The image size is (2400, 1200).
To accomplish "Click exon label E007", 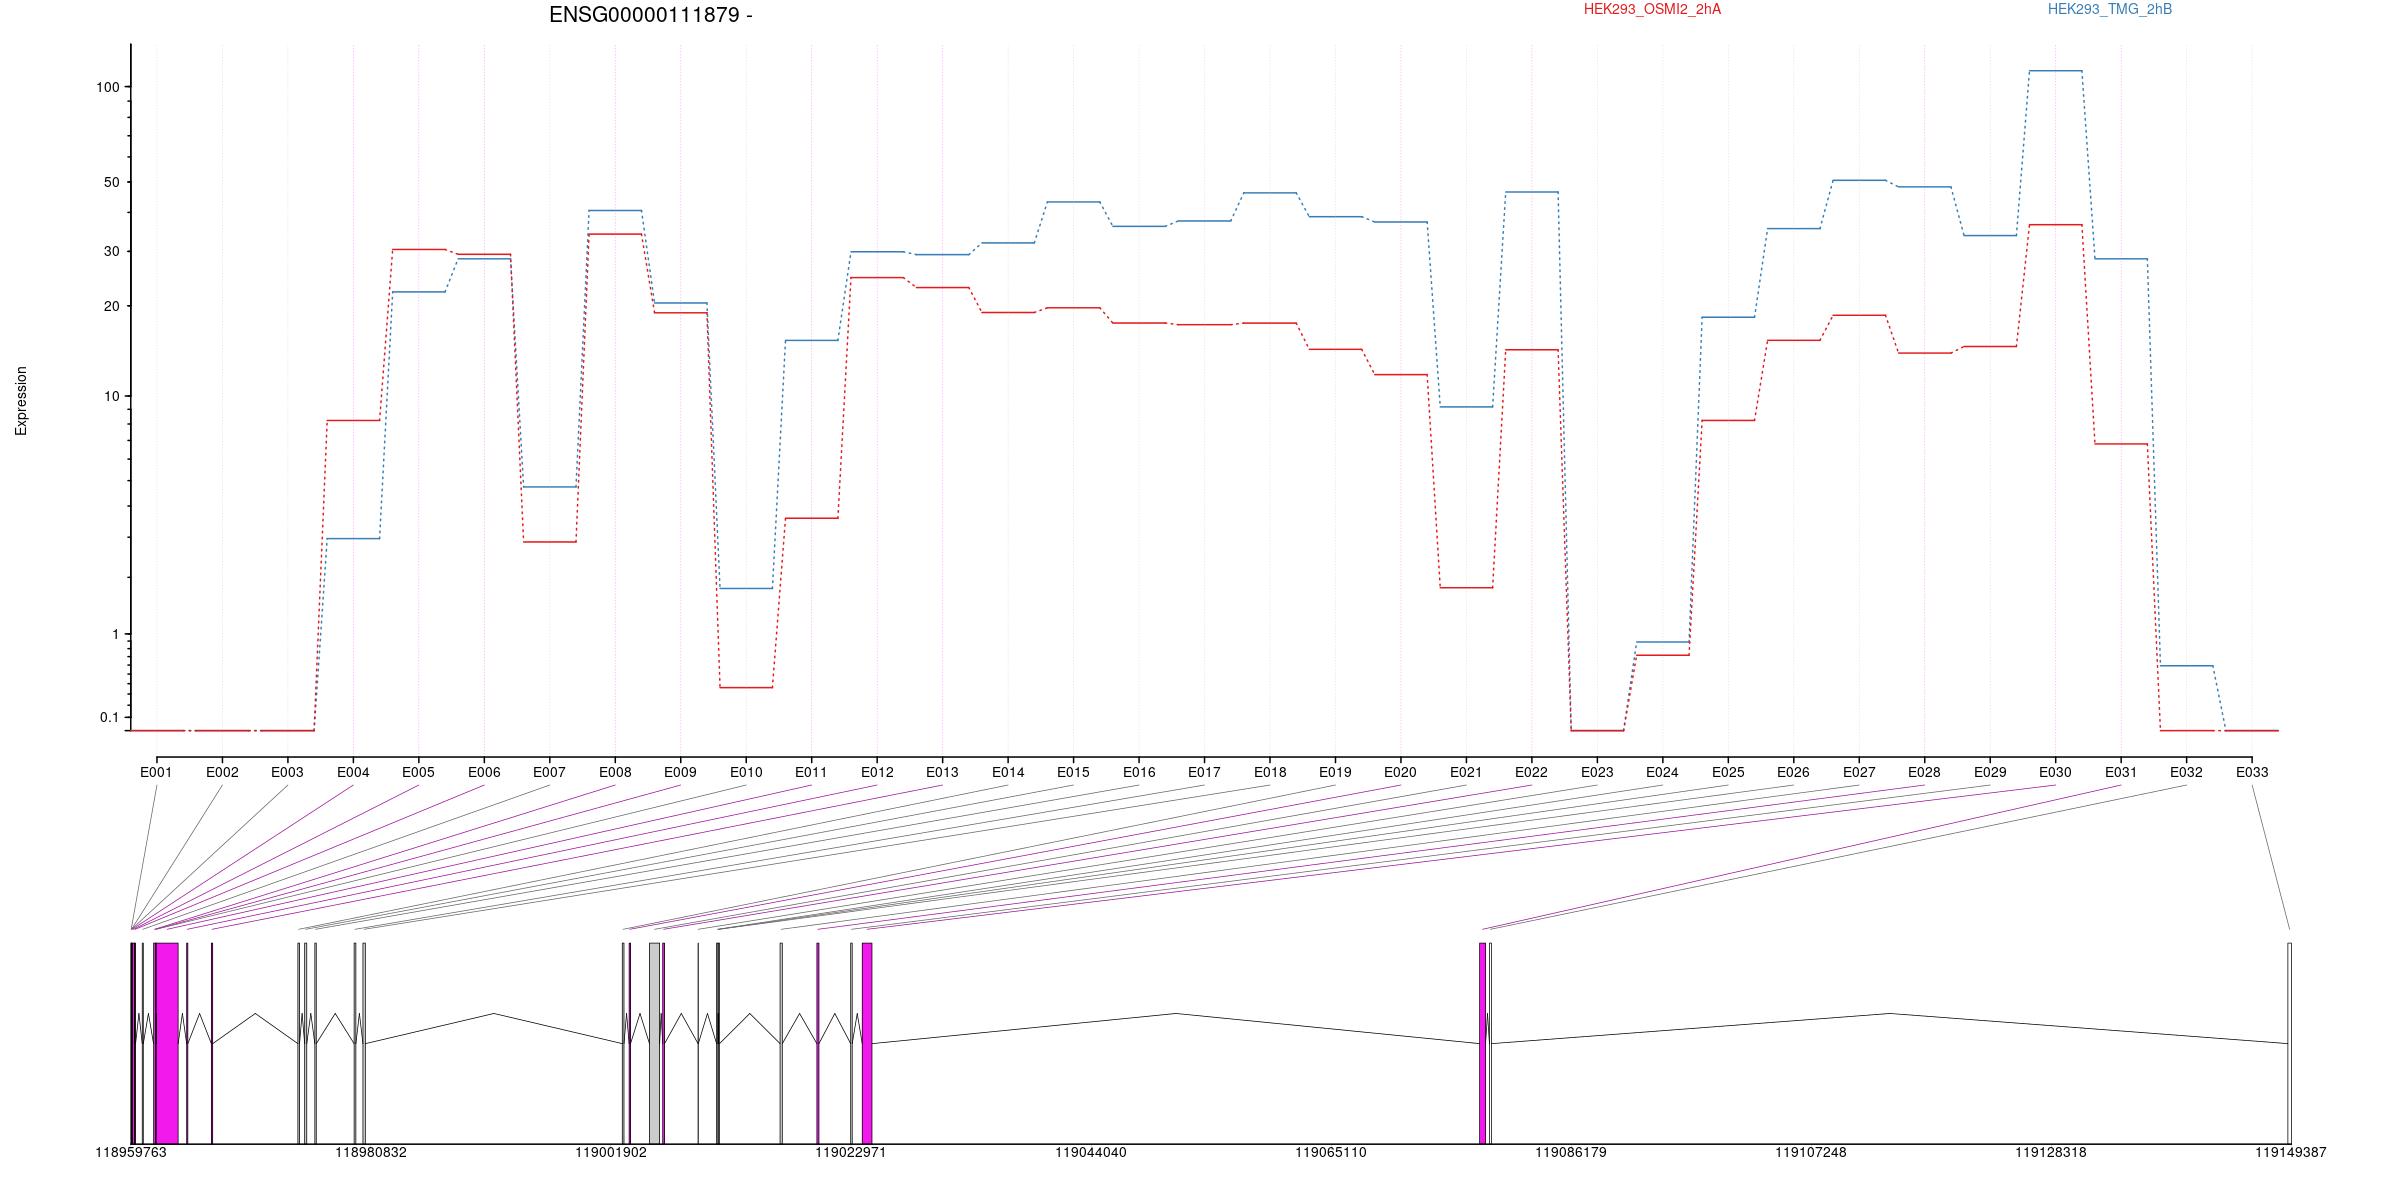I will tap(549, 772).
